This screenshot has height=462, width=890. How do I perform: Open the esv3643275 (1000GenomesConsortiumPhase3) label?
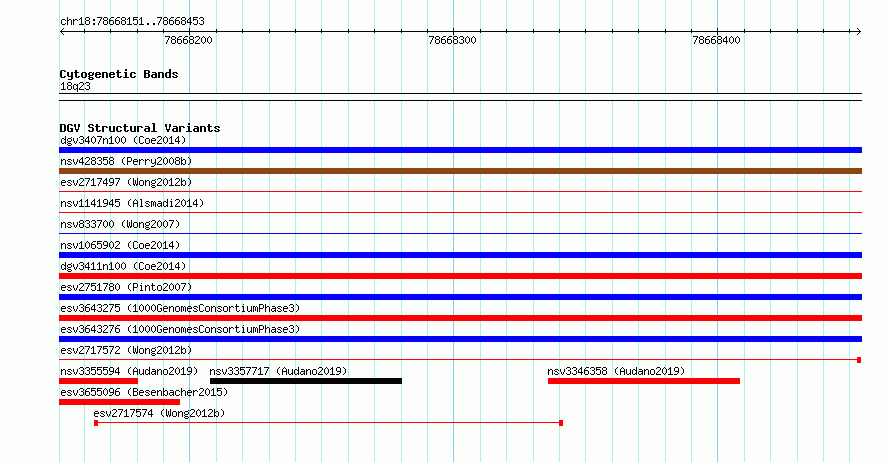pyautogui.click(x=180, y=308)
